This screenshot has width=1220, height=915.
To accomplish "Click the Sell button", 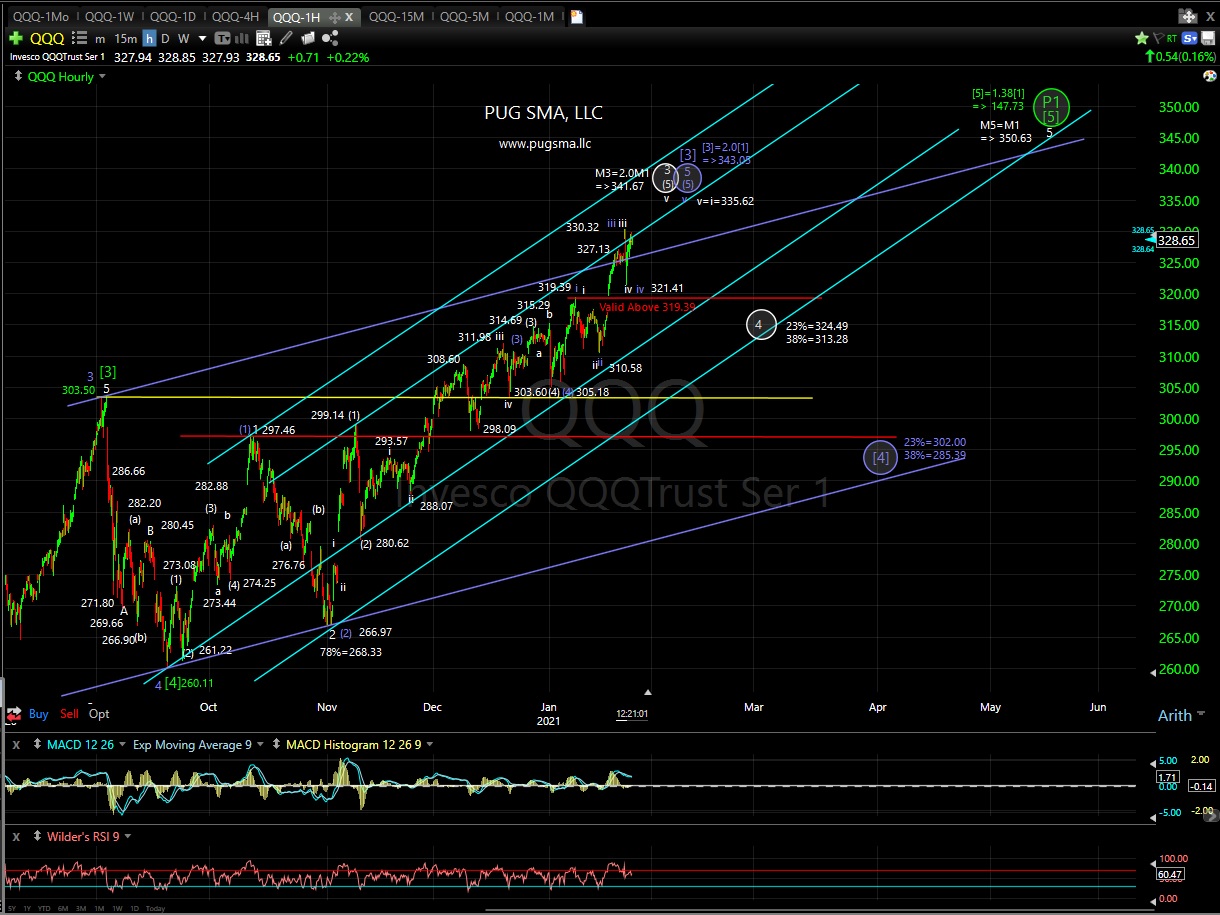I will pos(69,714).
